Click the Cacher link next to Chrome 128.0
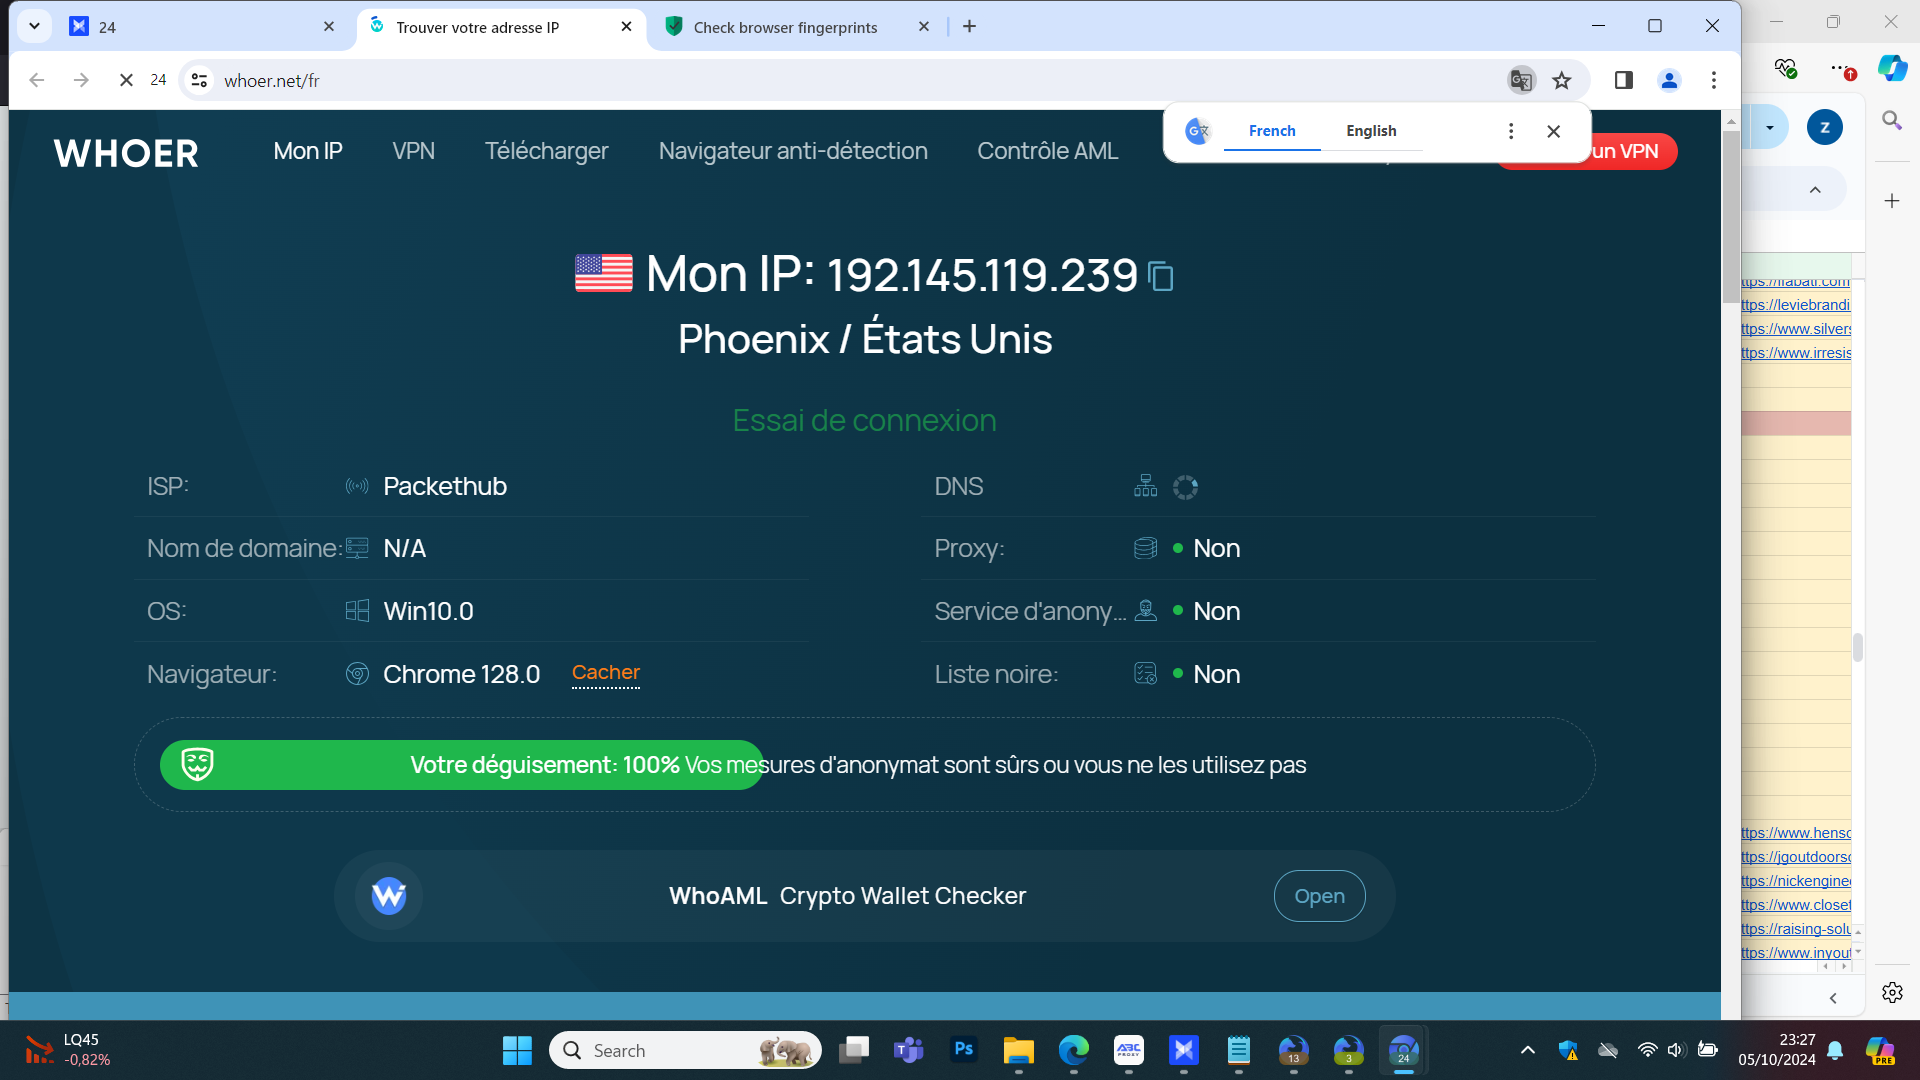 pyautogui.click(x=605, y=673)
